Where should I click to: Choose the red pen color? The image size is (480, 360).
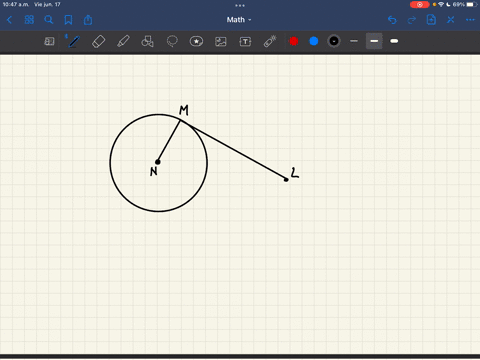(294, 41)
